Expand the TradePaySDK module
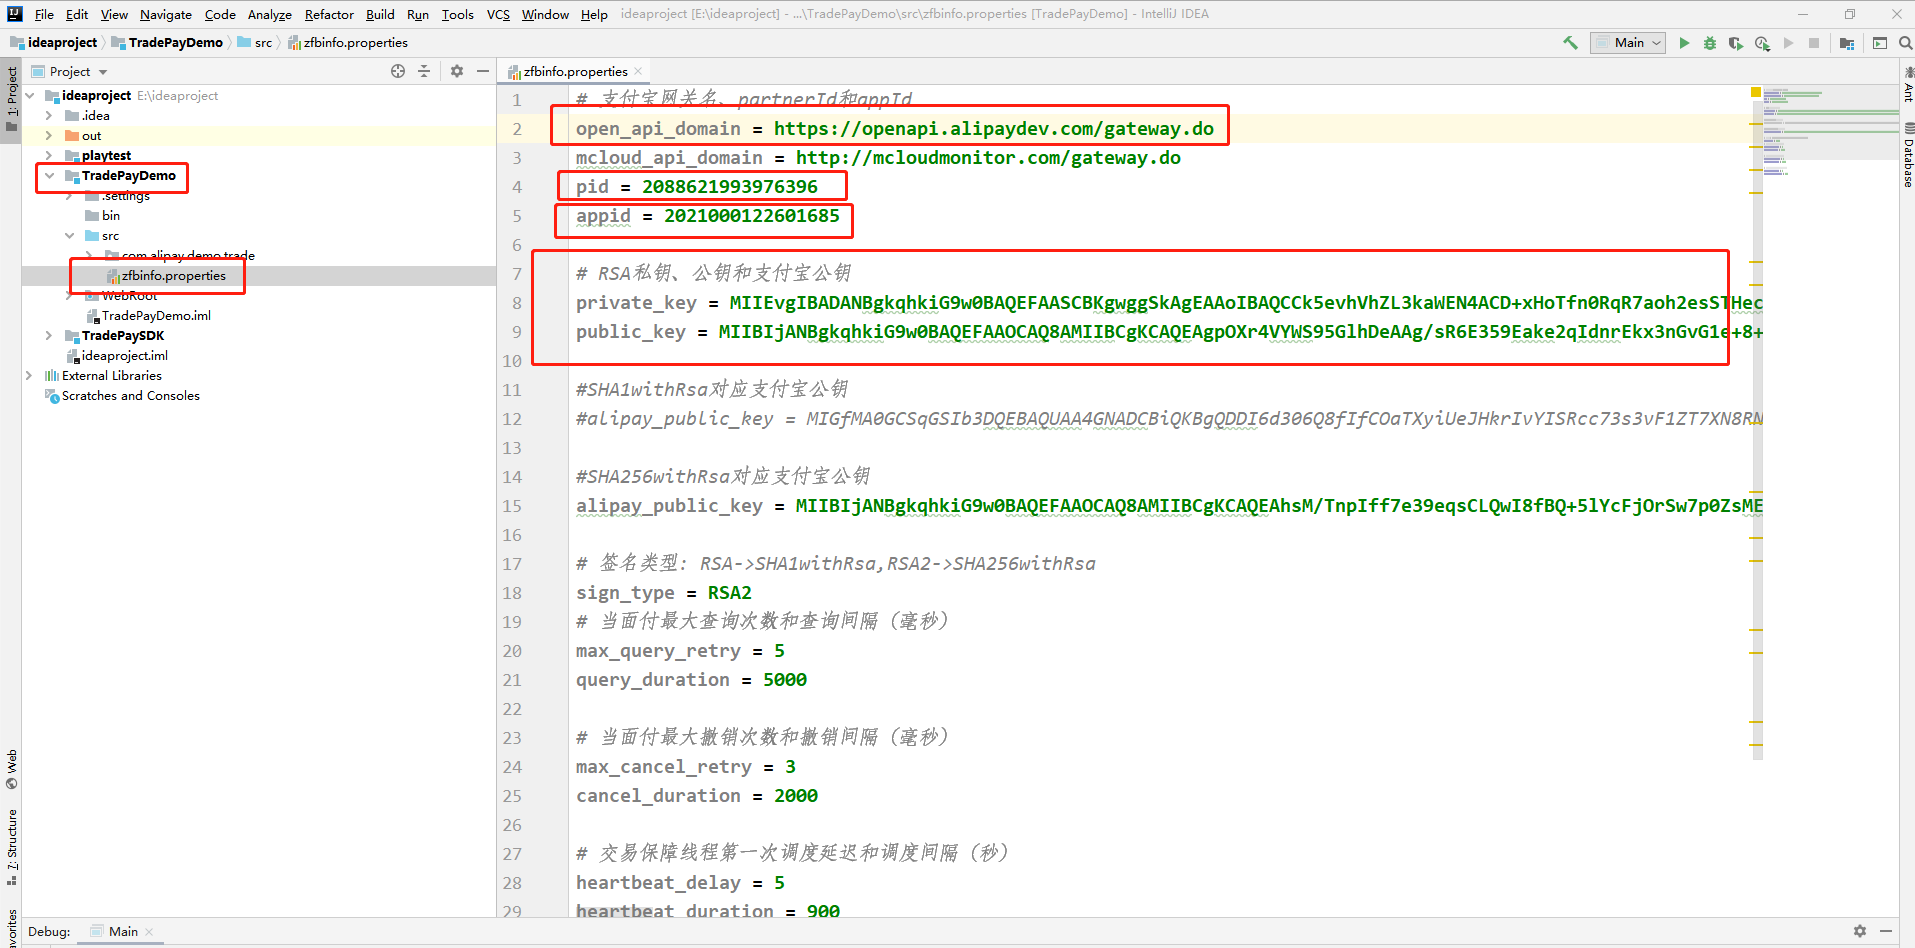1915x948 pixels. (x=49, y=336)
